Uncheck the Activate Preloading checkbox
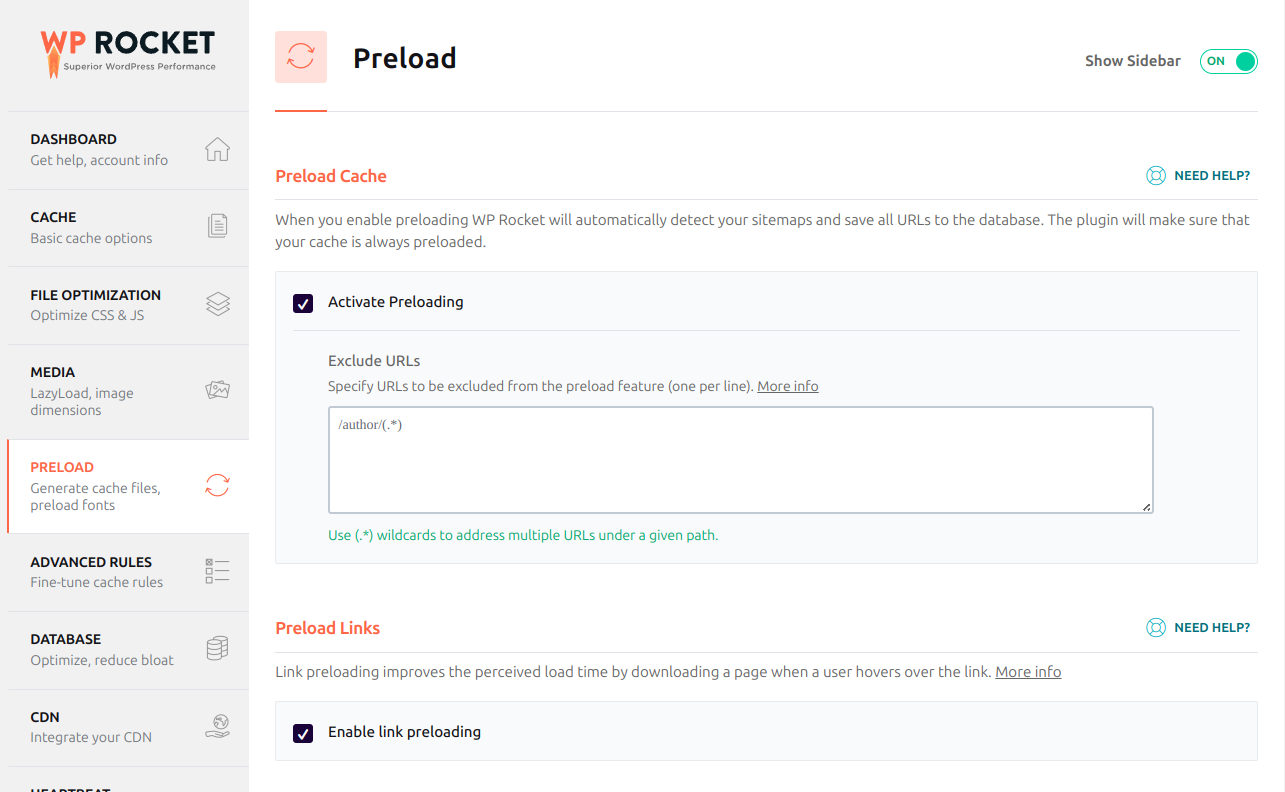 pos(303,302)
